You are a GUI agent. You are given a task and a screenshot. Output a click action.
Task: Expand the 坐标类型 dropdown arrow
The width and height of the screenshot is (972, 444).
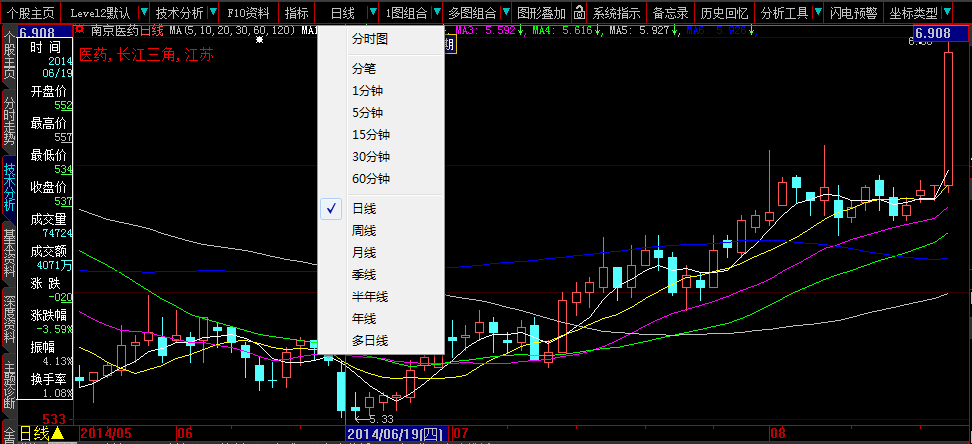(x=947, y=12)
